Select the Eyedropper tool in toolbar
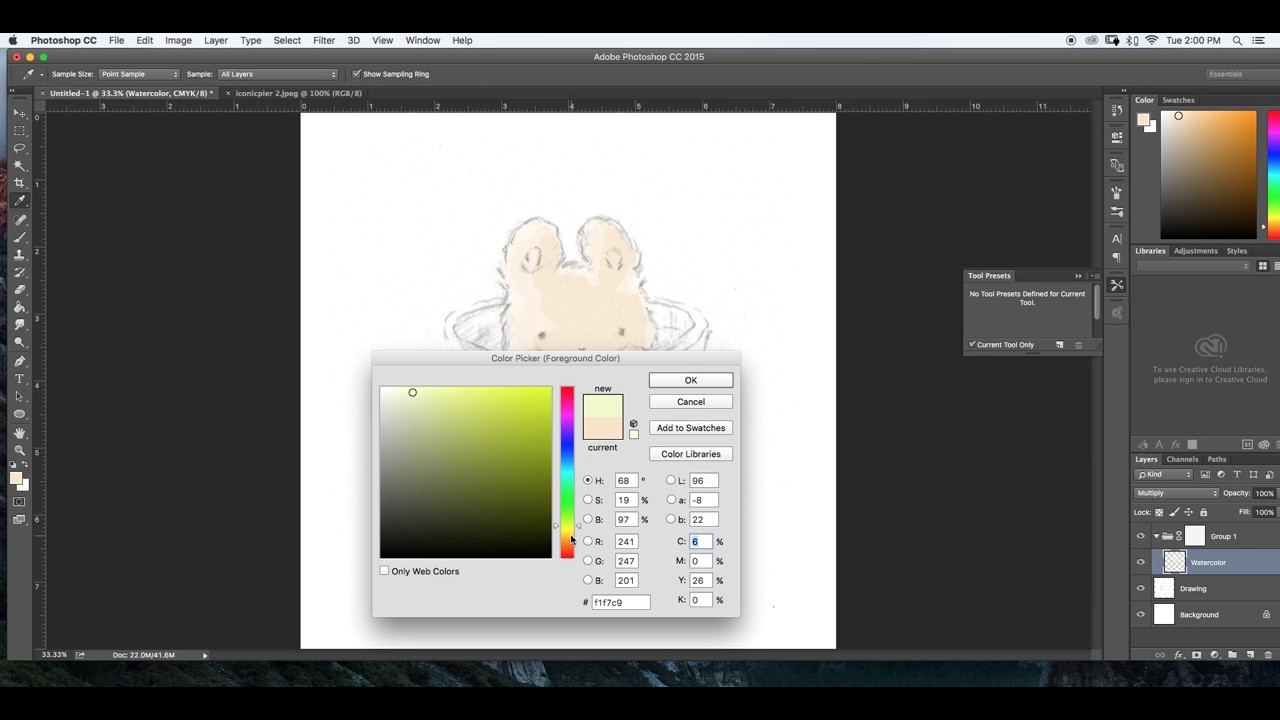The width and height of the screenshot is (1280, 720). [19, 201]
